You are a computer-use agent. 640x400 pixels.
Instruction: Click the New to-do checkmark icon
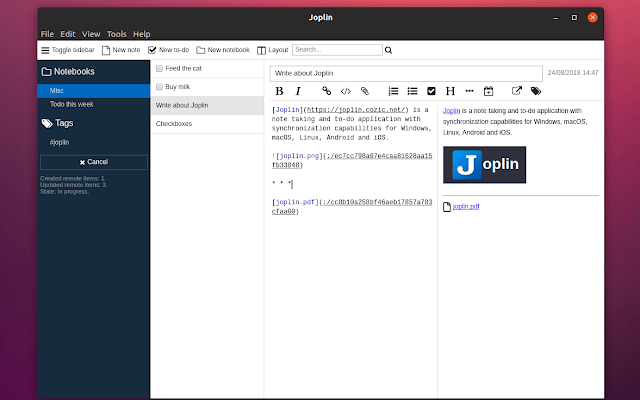pyautogui.click(x=152, y=50)
